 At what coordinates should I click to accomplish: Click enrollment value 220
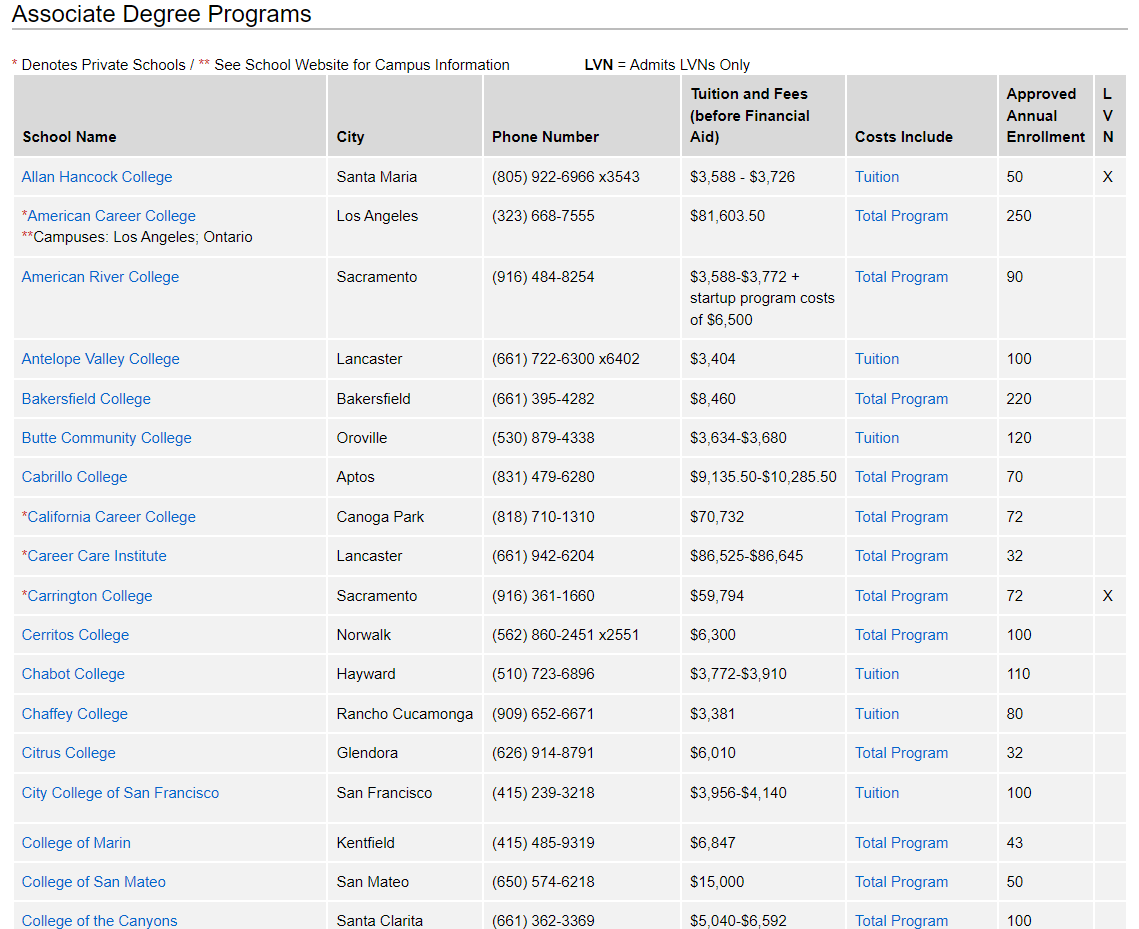click(1018, 399)
